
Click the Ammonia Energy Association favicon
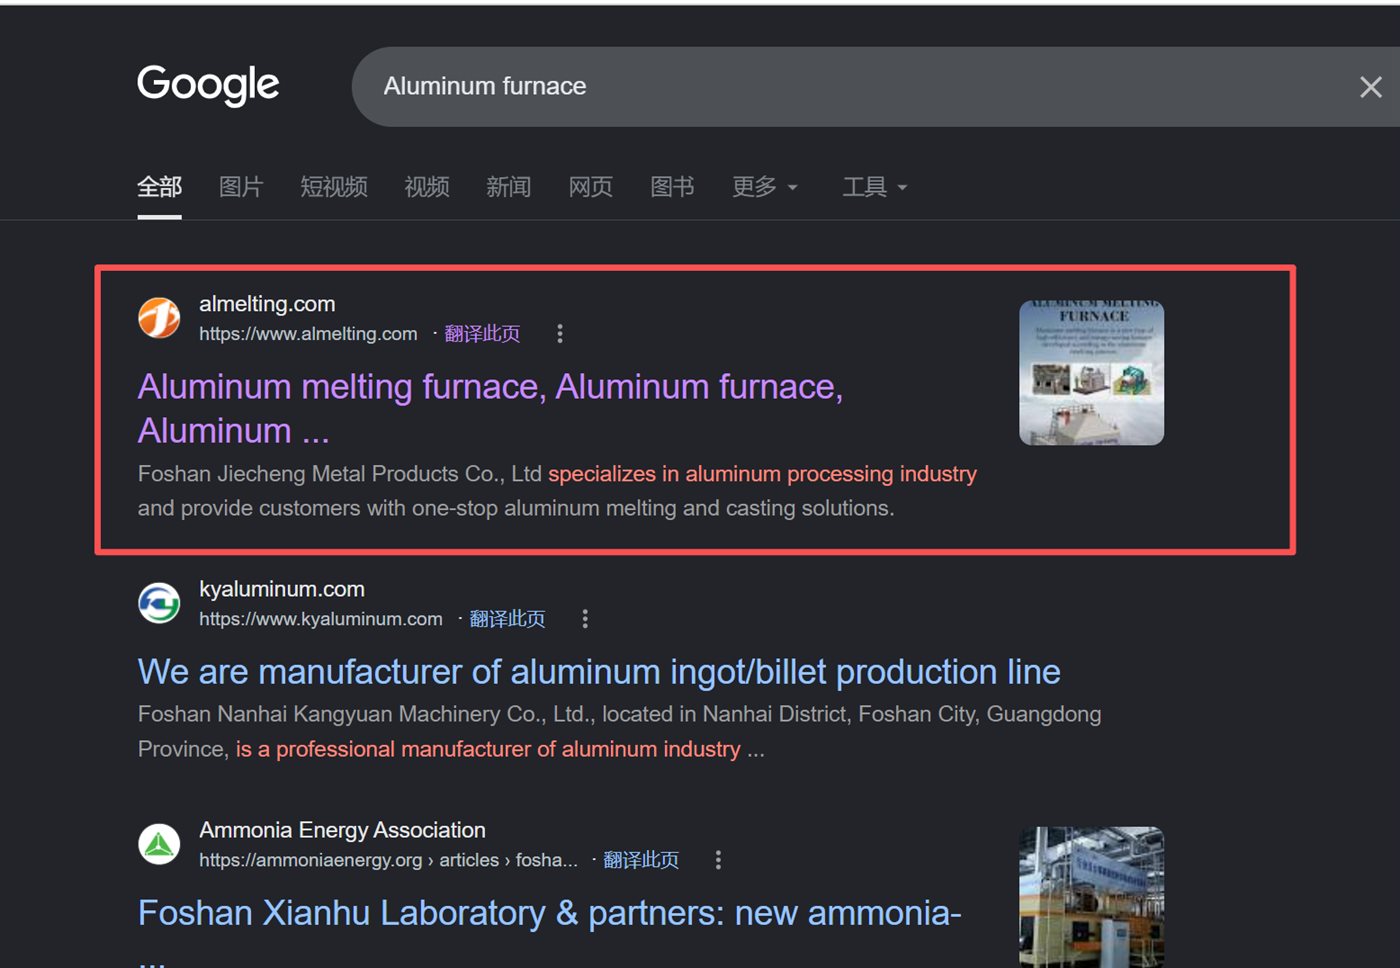pyautogui.click(x=159, y=844)
